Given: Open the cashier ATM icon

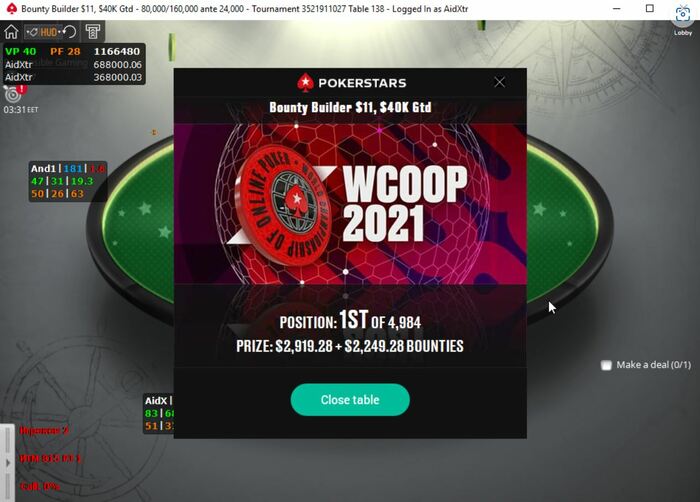Looking at the screenshot, I should point(93,32).
